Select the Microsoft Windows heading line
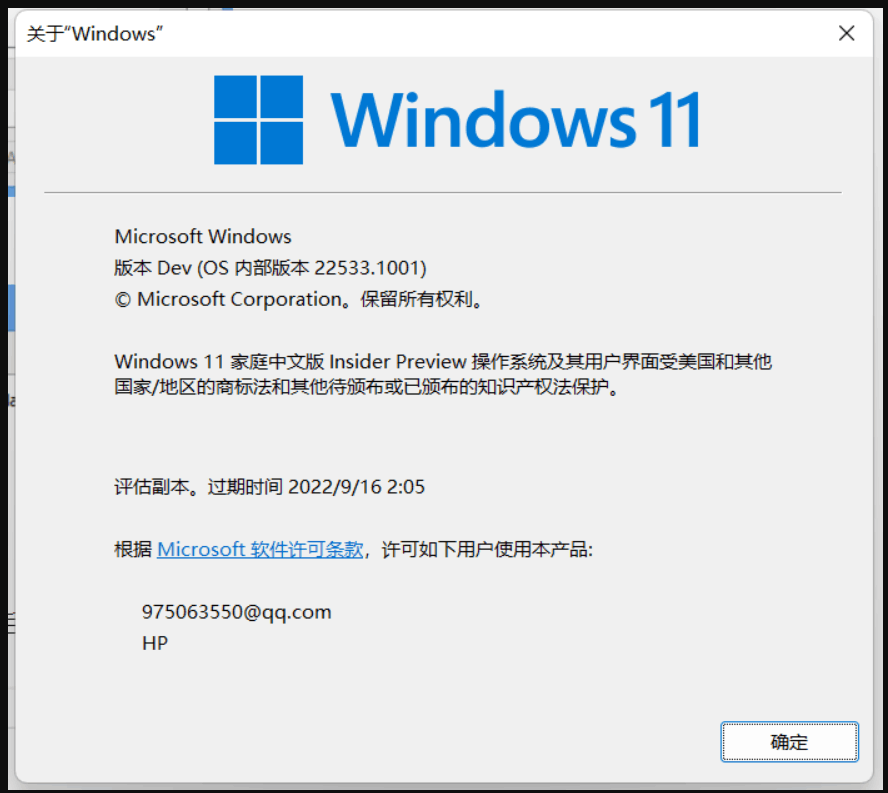 click(x=203, y=236)
